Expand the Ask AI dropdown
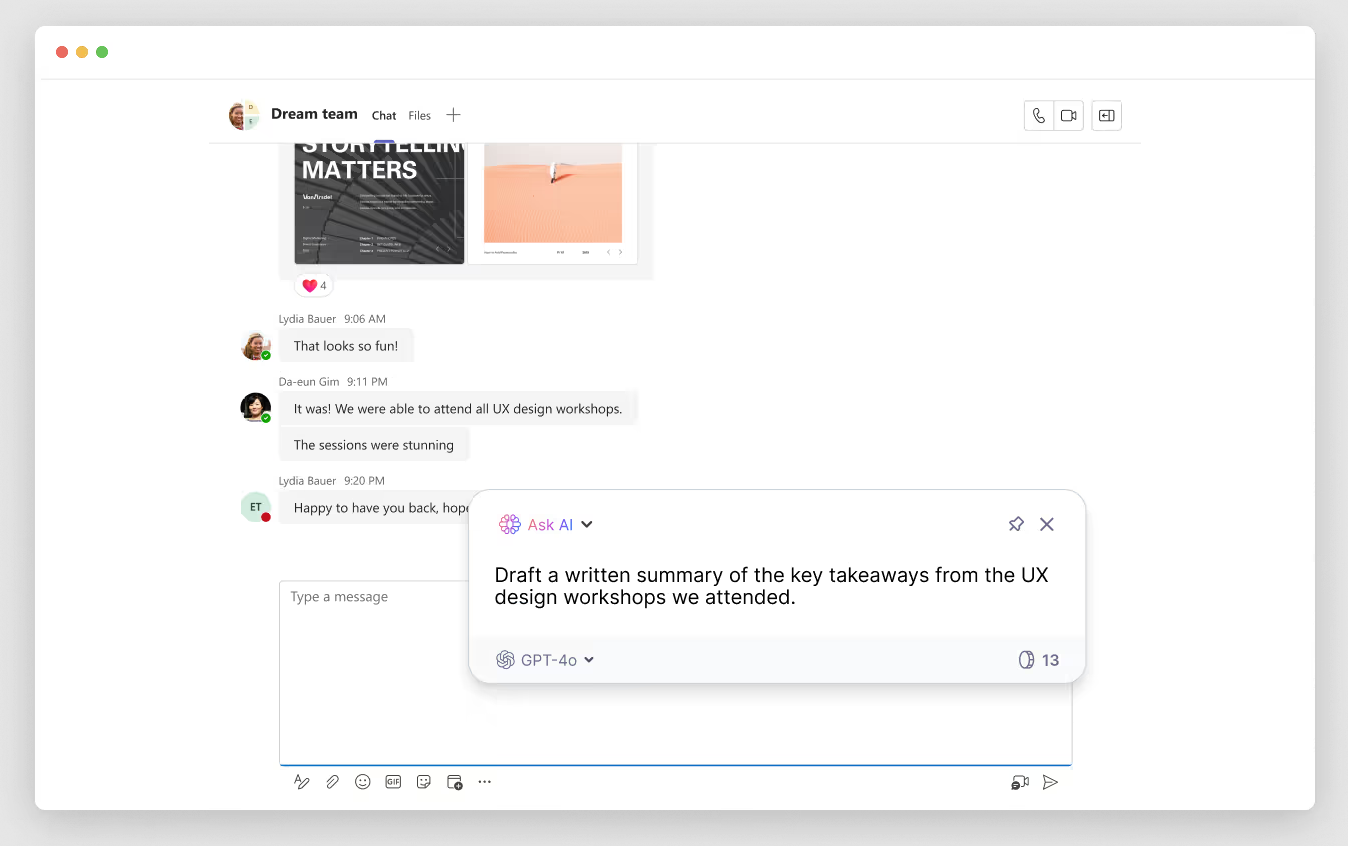This screenshot has height=846, width=1348. click(587, 525)
